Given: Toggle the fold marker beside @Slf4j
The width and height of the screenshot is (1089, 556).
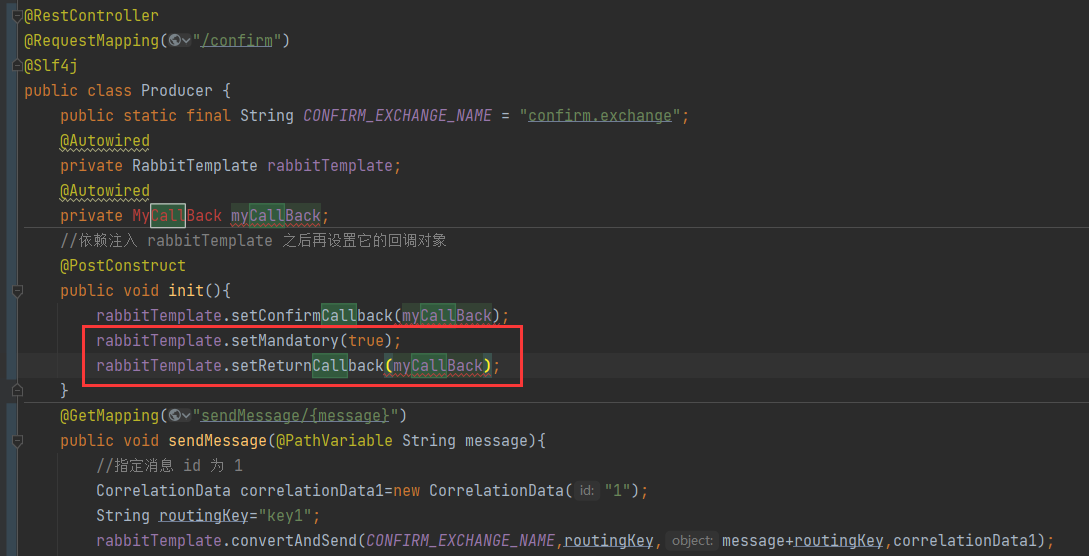Looking at the screenshot, I should [x=17, y=66].
